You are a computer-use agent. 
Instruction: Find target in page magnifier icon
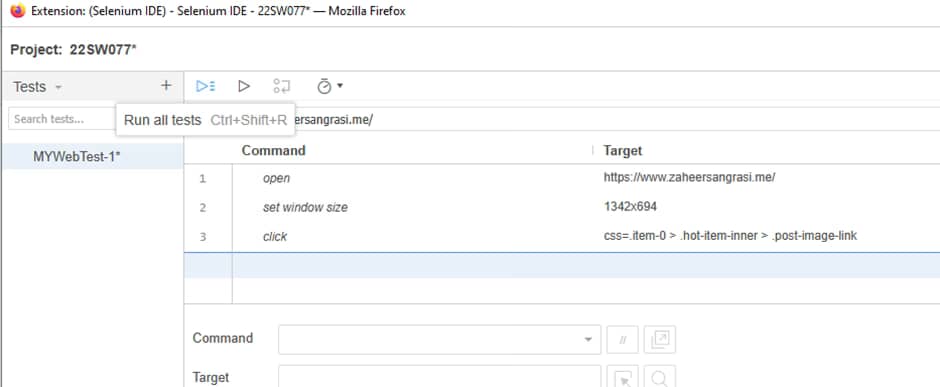point(660,378)
